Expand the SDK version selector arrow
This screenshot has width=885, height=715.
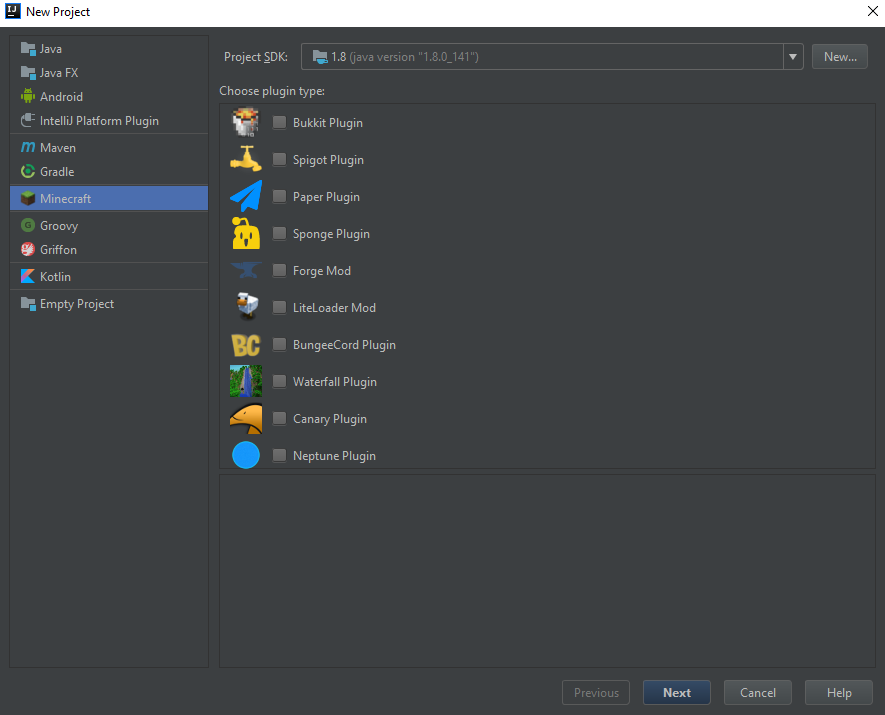pos(792,56)
